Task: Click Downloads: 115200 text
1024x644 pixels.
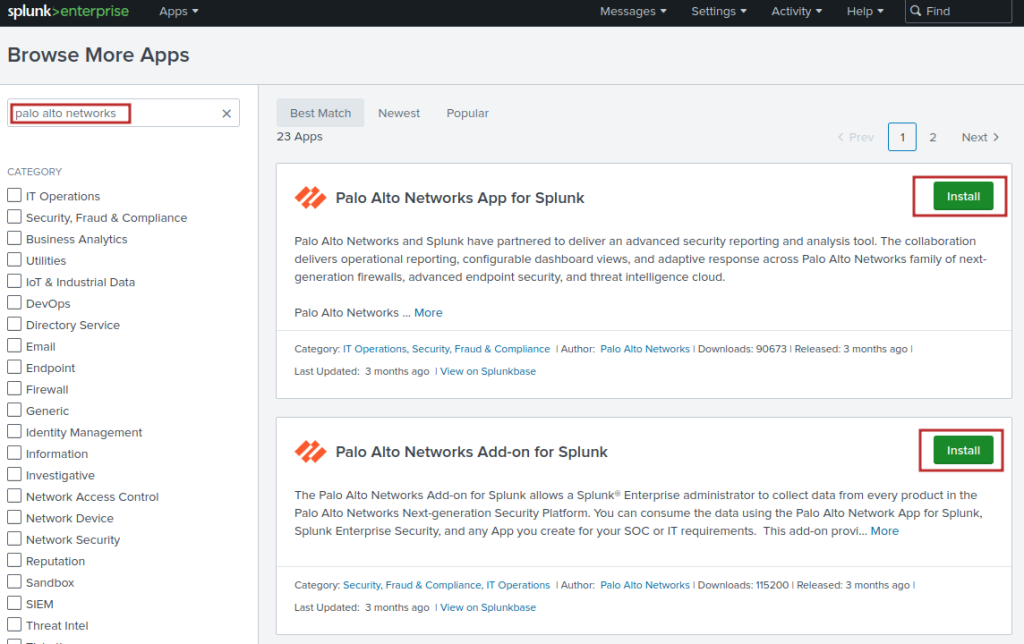Action: pyautogui.click(x=743, y=585)
